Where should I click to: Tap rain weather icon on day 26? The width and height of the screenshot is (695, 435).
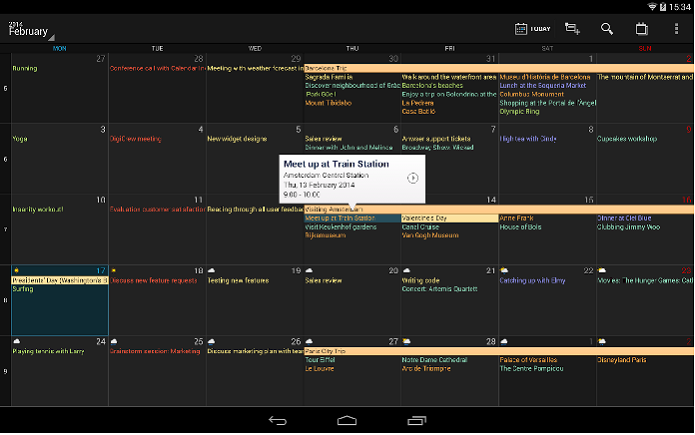[x=211, y=341]
